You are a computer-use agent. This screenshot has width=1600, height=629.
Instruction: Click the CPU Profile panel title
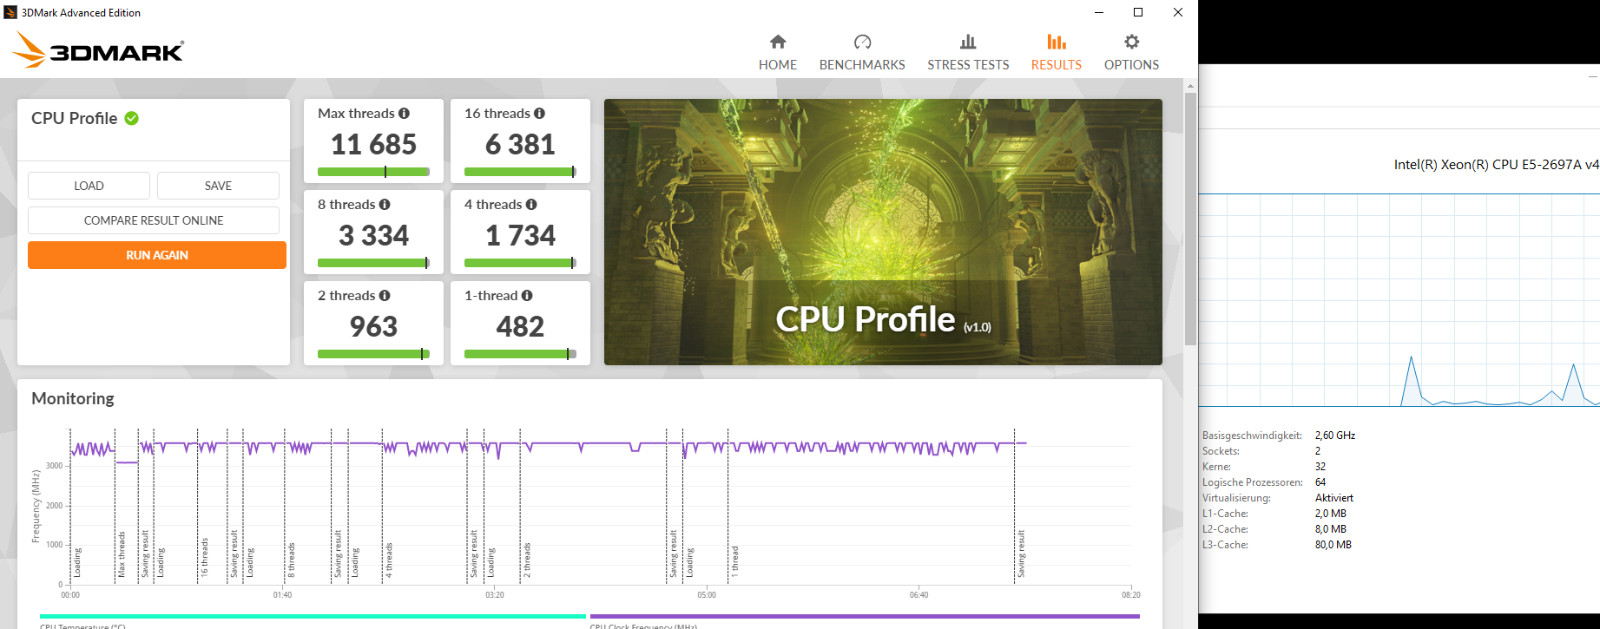tap(74, 118)
